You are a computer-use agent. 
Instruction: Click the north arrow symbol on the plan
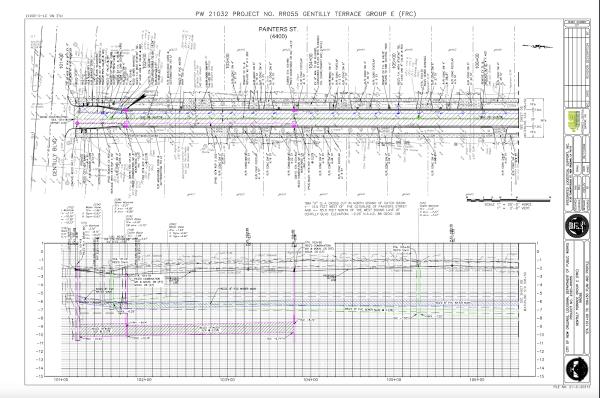[538, 46]
